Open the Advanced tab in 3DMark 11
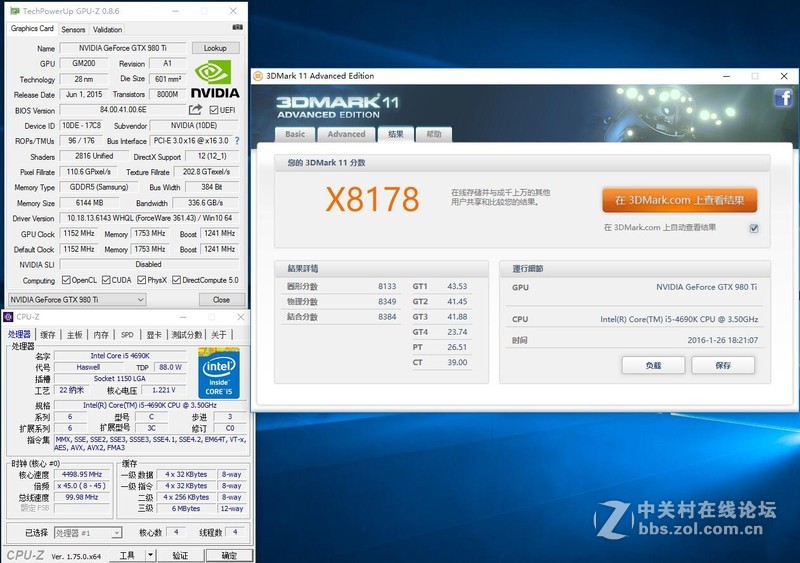 [346, 134]
